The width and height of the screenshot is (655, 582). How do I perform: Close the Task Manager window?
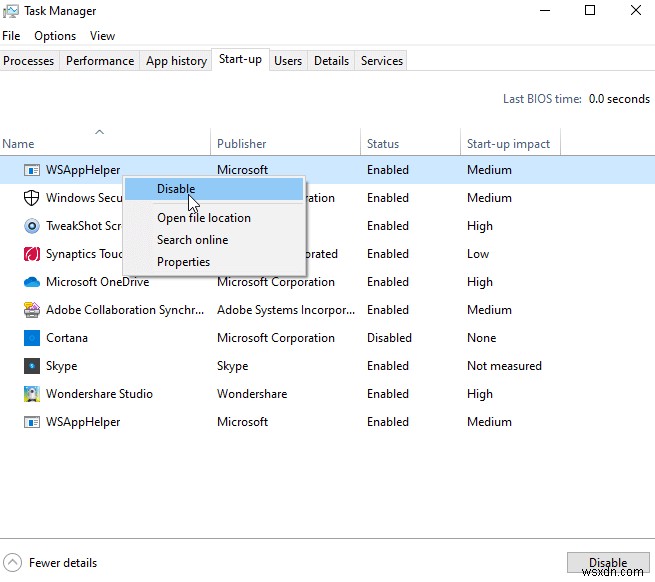click(636, 10)
